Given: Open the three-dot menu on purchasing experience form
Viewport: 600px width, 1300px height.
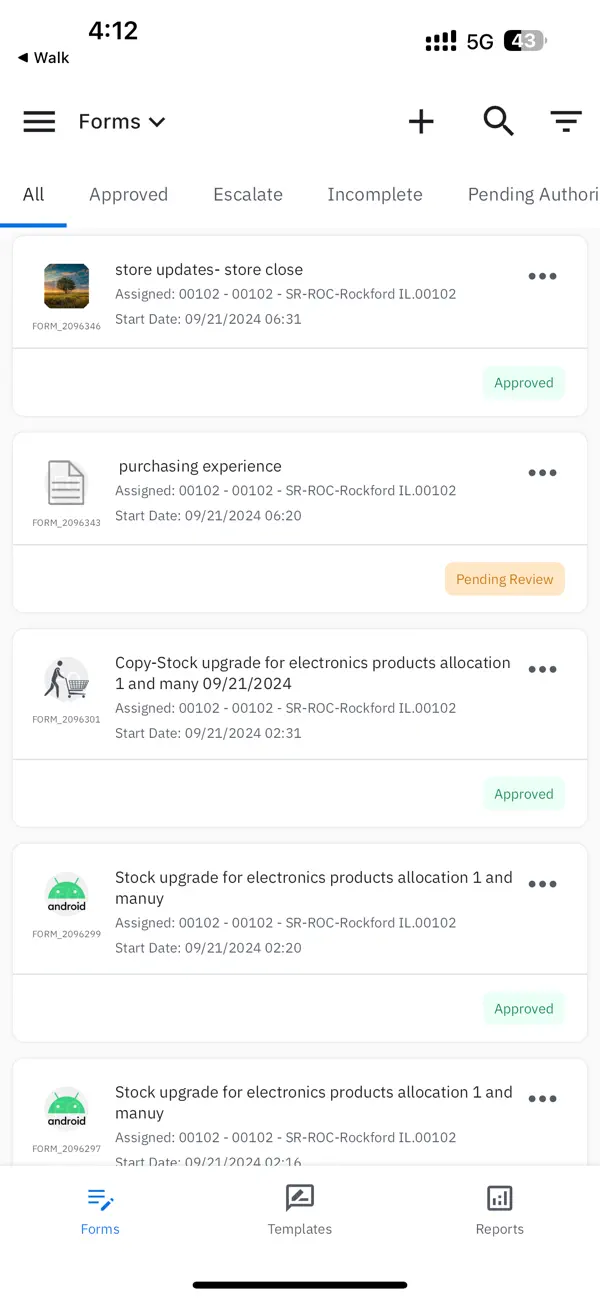Looking at the screenshot, I should pos(542,472).
